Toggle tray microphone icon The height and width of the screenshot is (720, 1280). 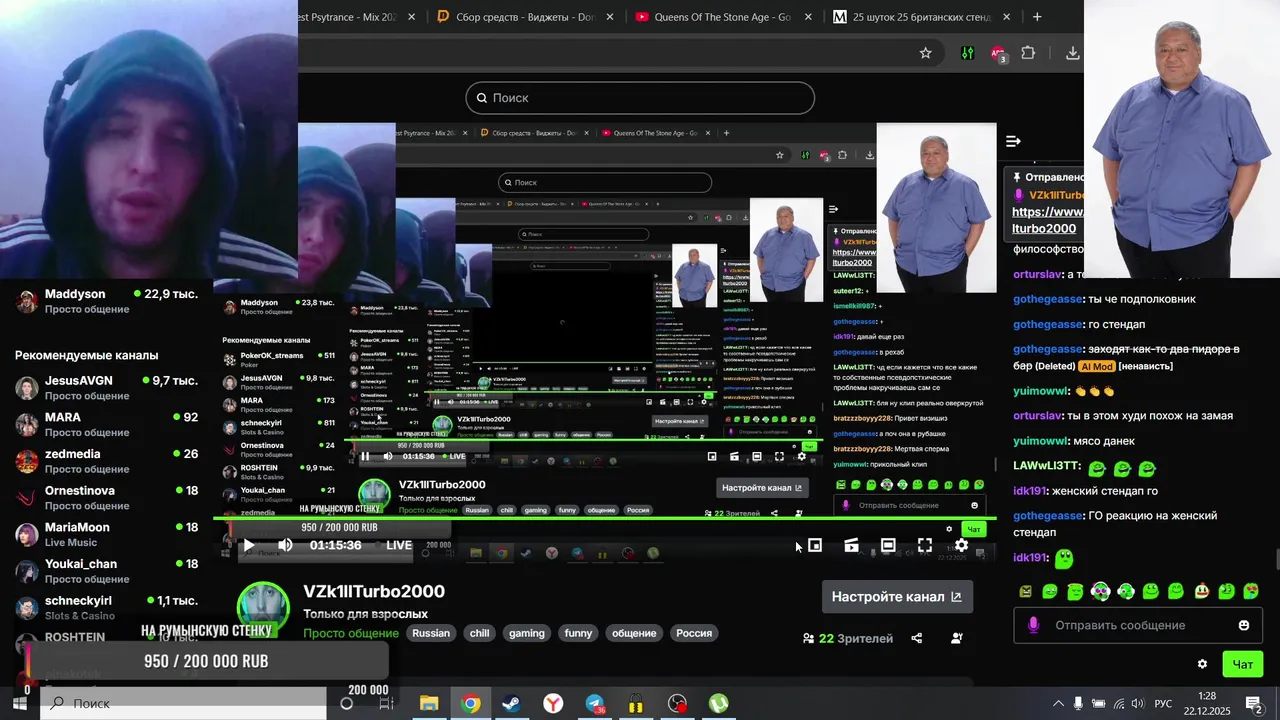pos(1078,703)
